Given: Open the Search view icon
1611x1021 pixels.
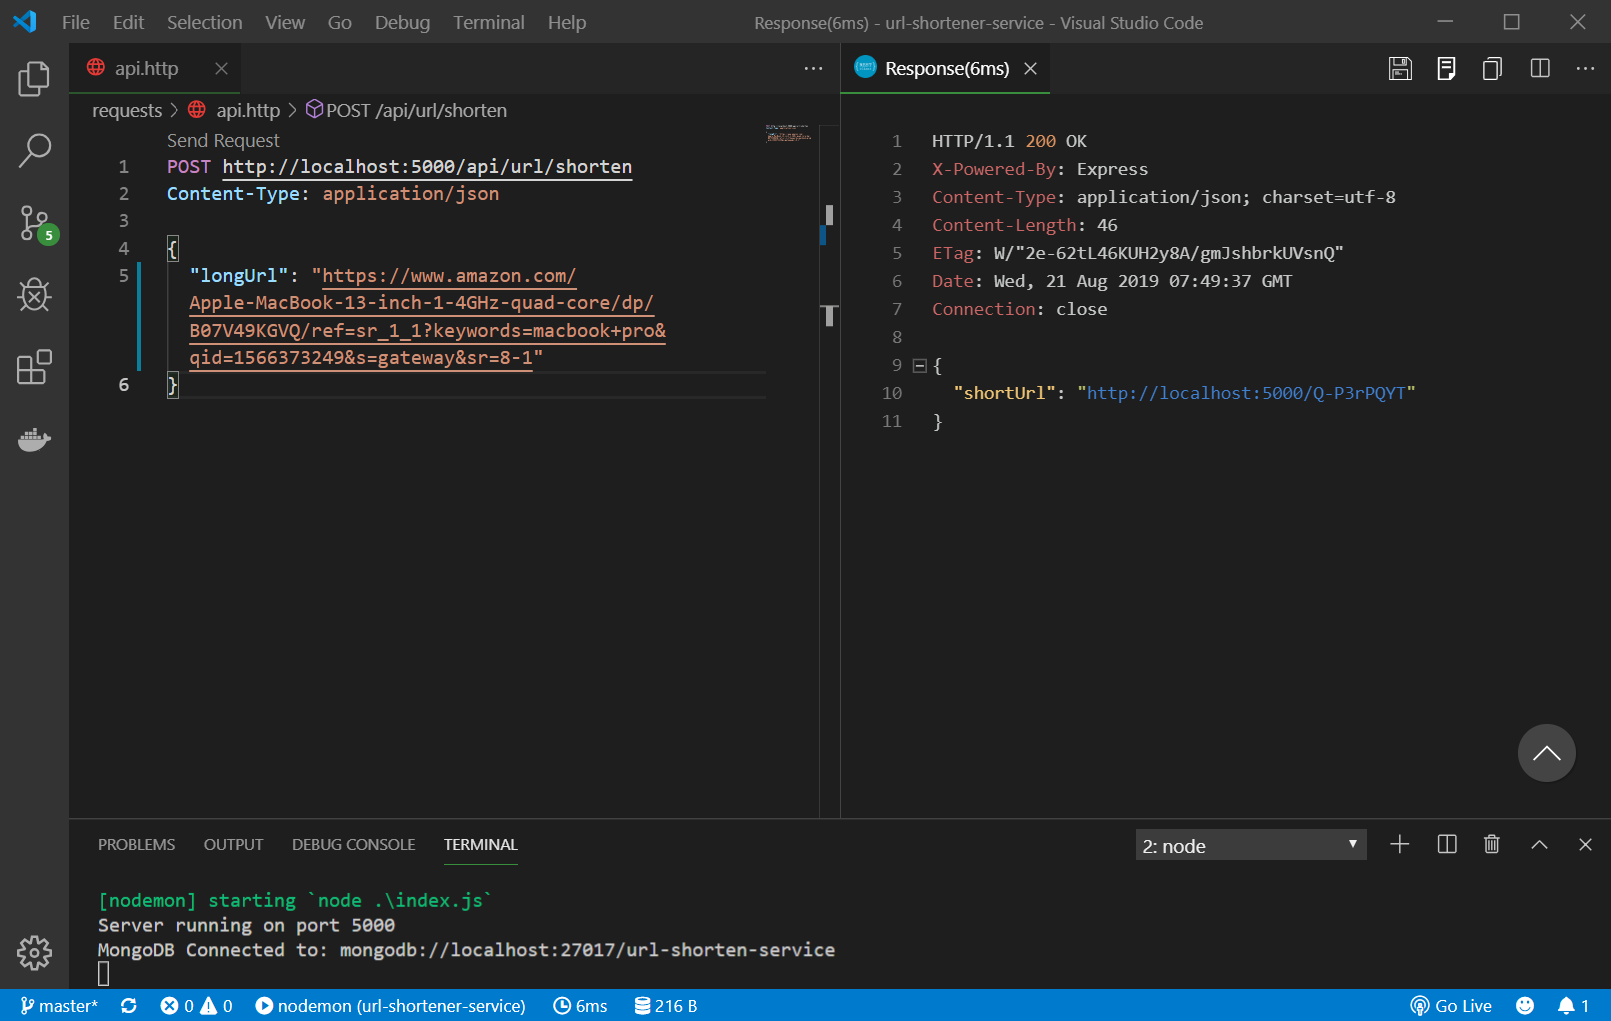Looking at the screenshot, I should pos(34,151).
